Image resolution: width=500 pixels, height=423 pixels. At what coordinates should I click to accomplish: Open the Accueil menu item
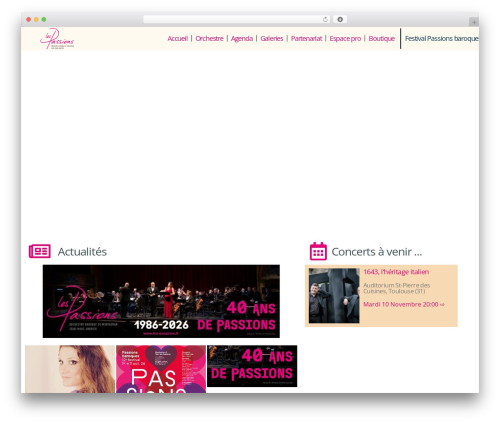178,39
